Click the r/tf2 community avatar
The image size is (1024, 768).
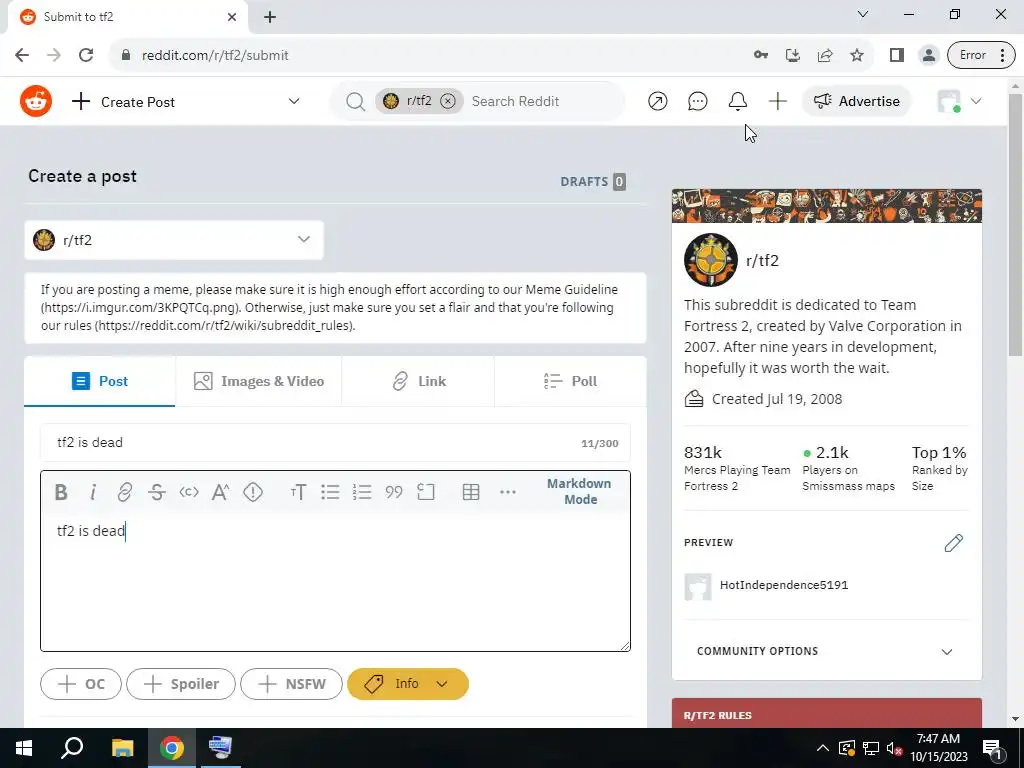coord(711,260)
